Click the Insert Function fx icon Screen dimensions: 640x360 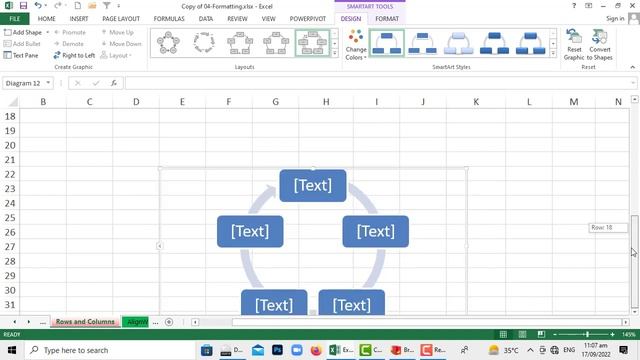114,83
